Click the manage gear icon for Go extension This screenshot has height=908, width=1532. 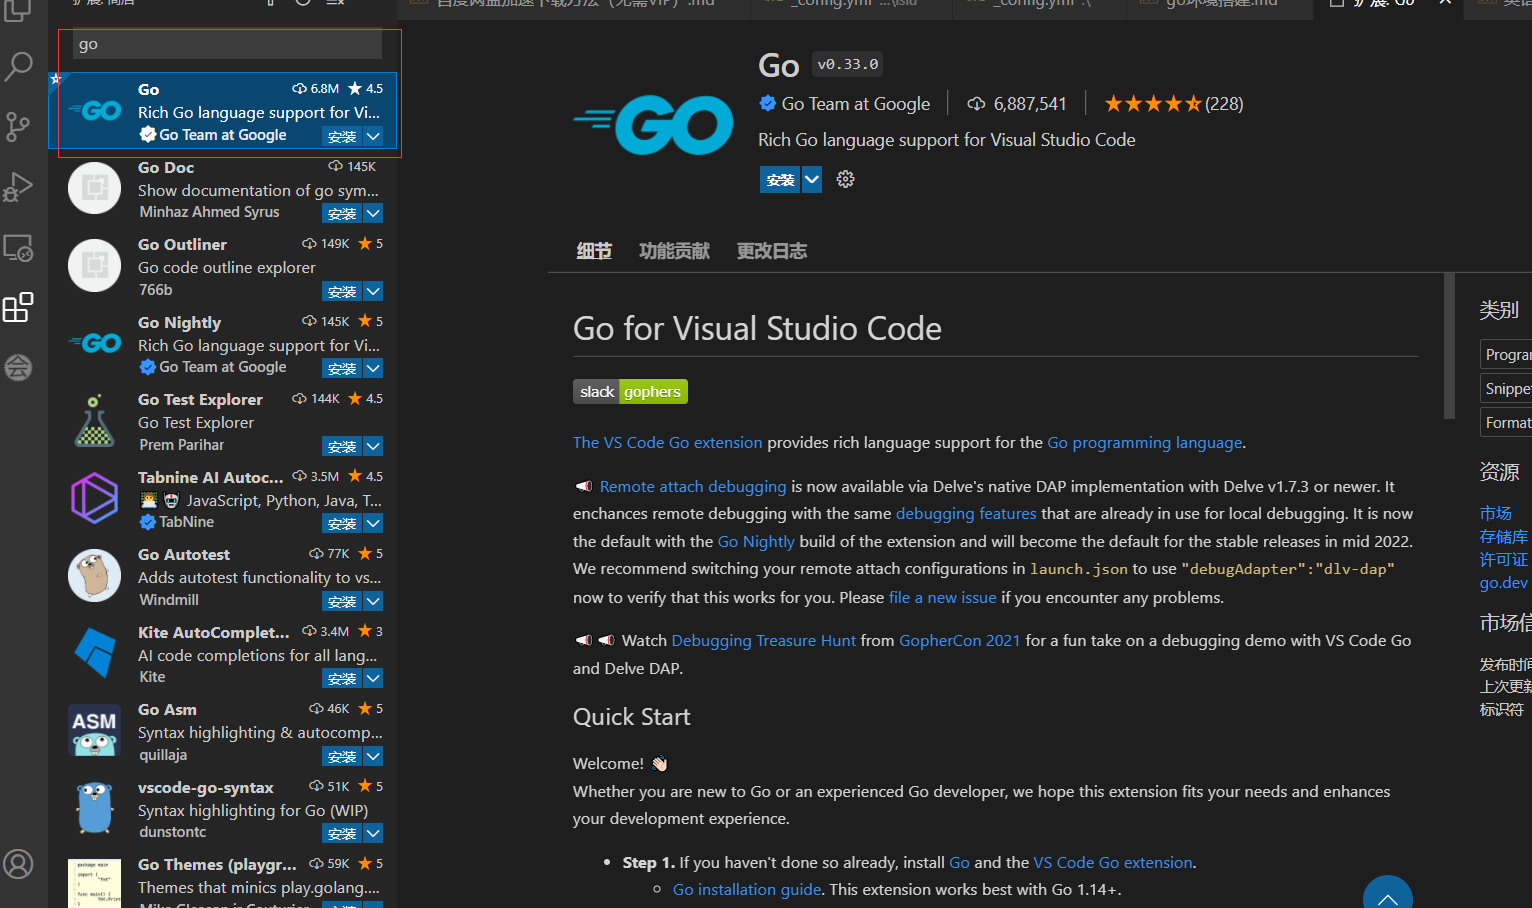click(845, 179)
